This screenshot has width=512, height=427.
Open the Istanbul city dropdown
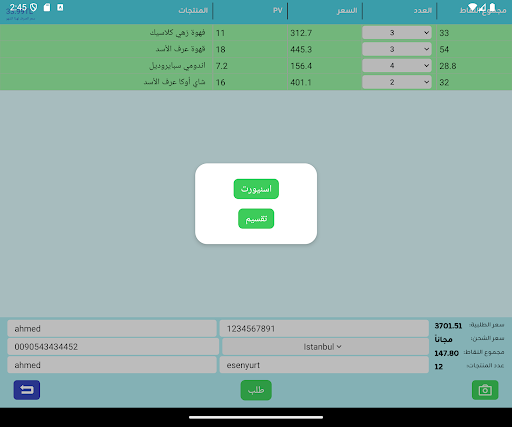325,347
